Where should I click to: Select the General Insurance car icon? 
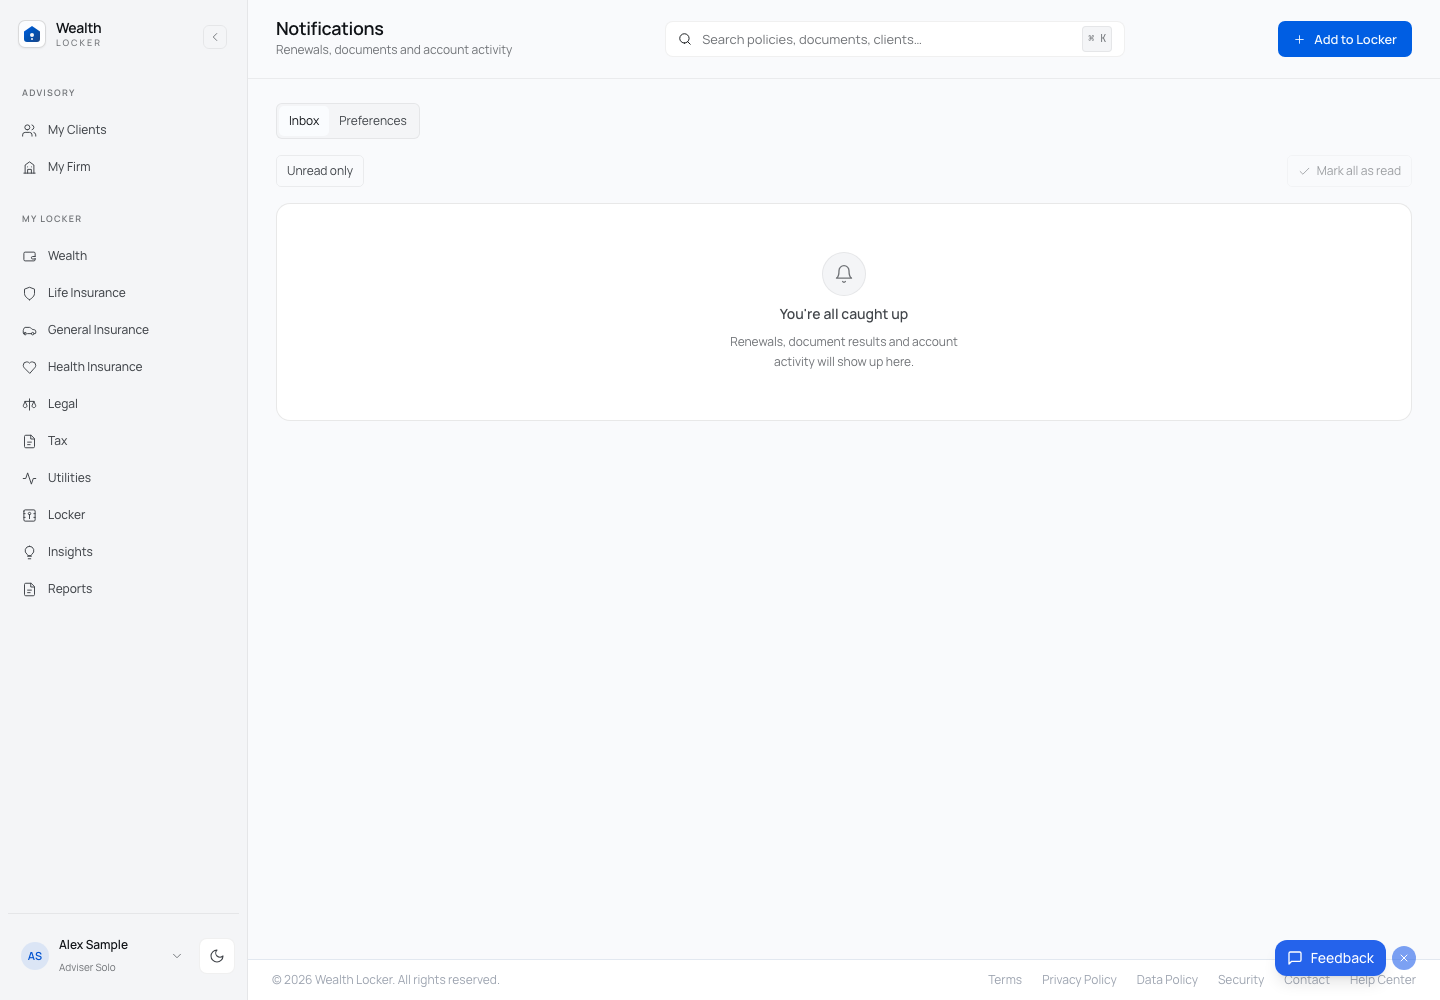[x=30, y=330]
